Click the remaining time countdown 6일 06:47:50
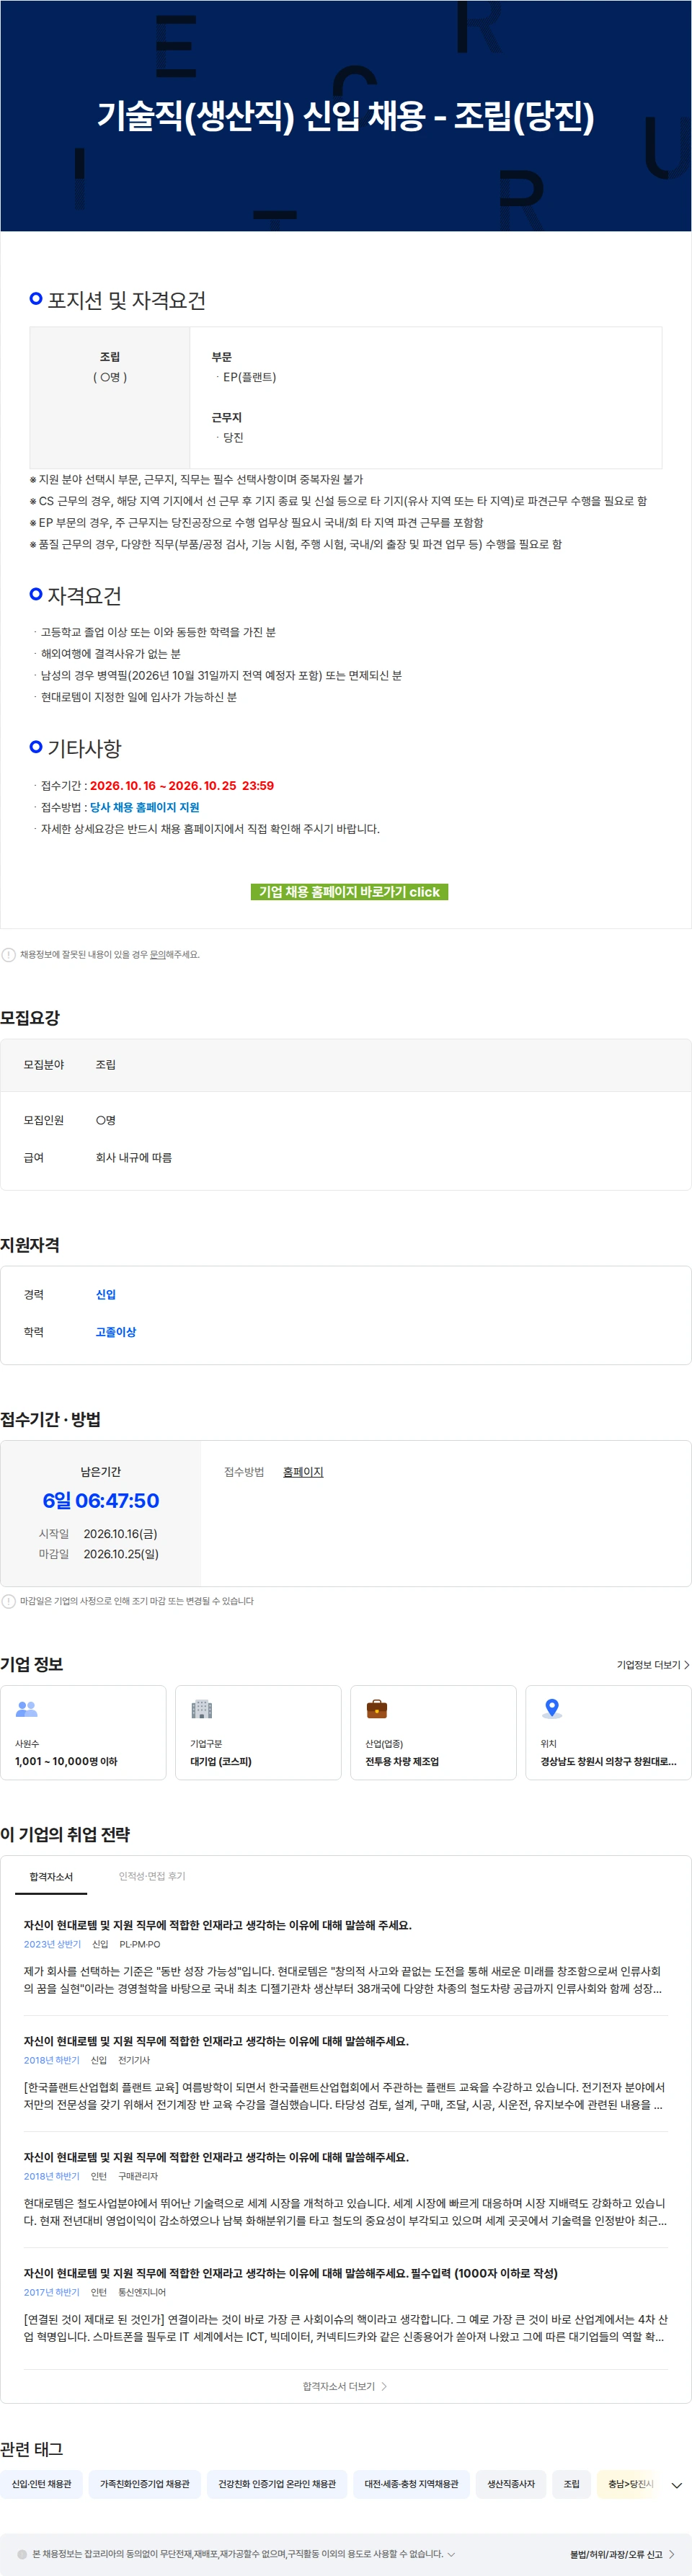 pos(101,1501)
